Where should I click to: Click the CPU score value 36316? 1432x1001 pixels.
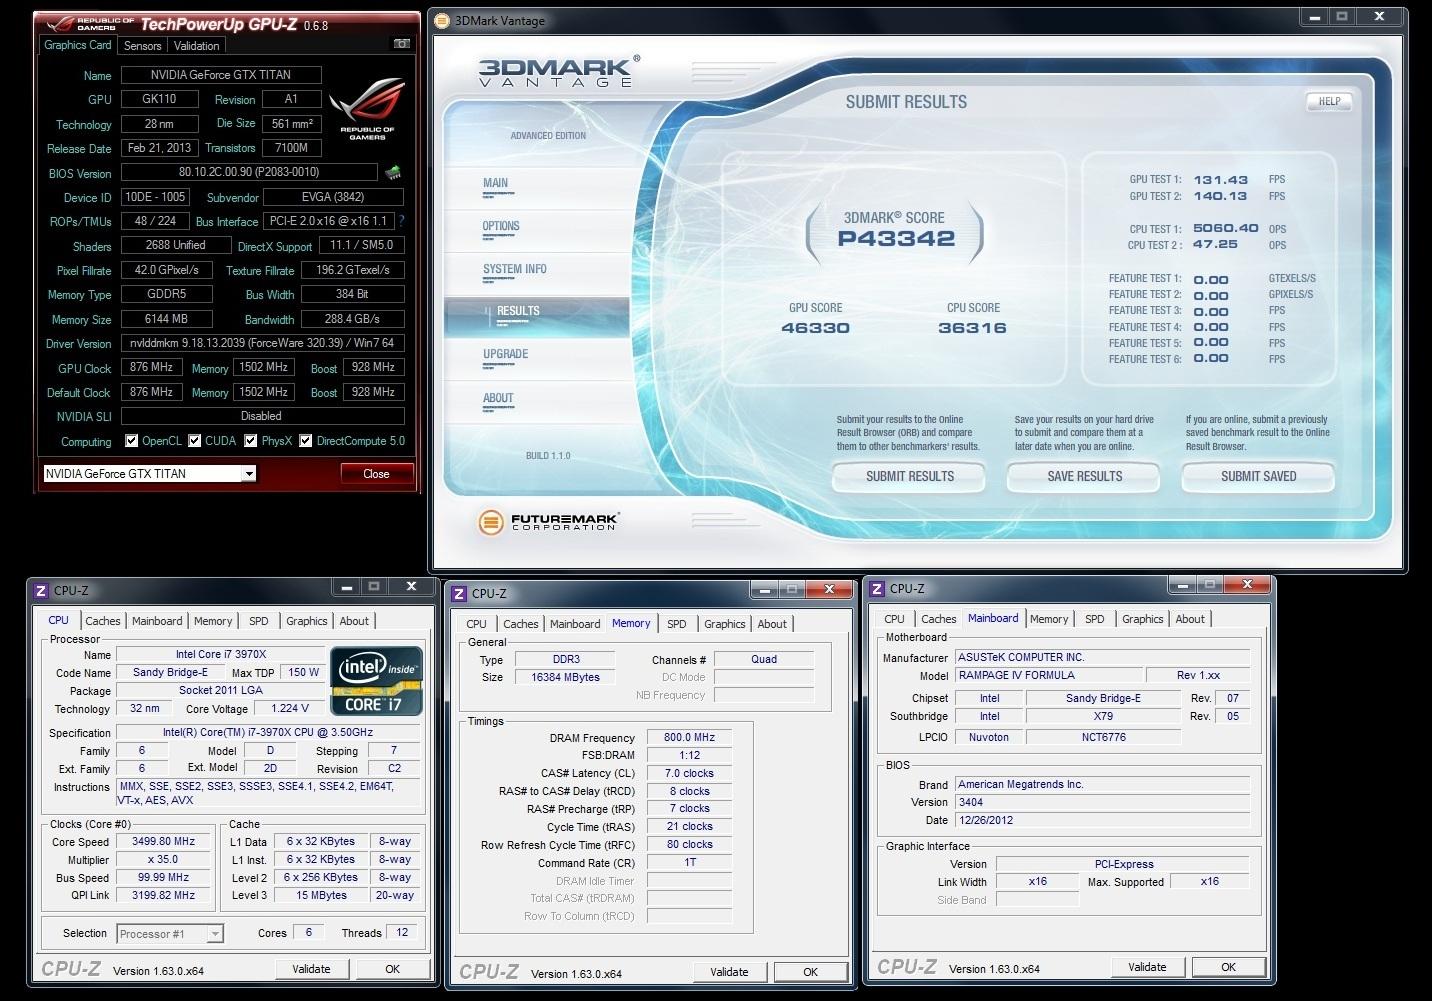[972, 328]
